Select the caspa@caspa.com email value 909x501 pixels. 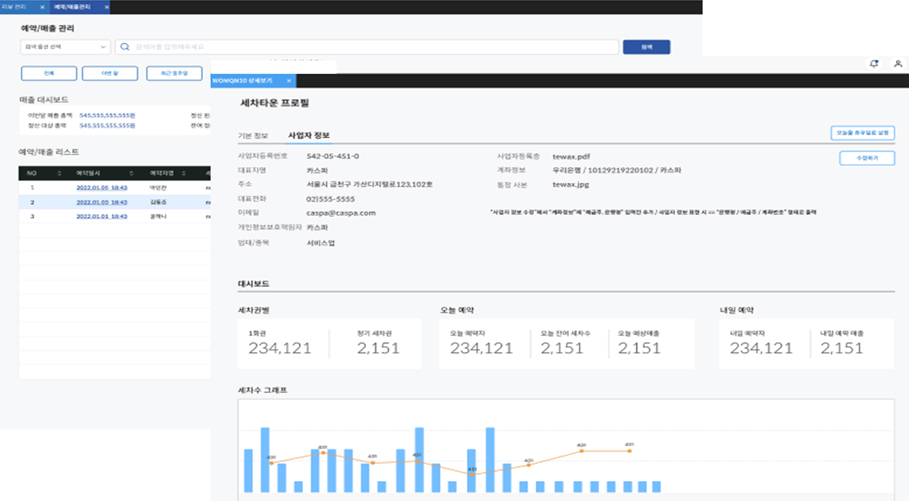341,213
